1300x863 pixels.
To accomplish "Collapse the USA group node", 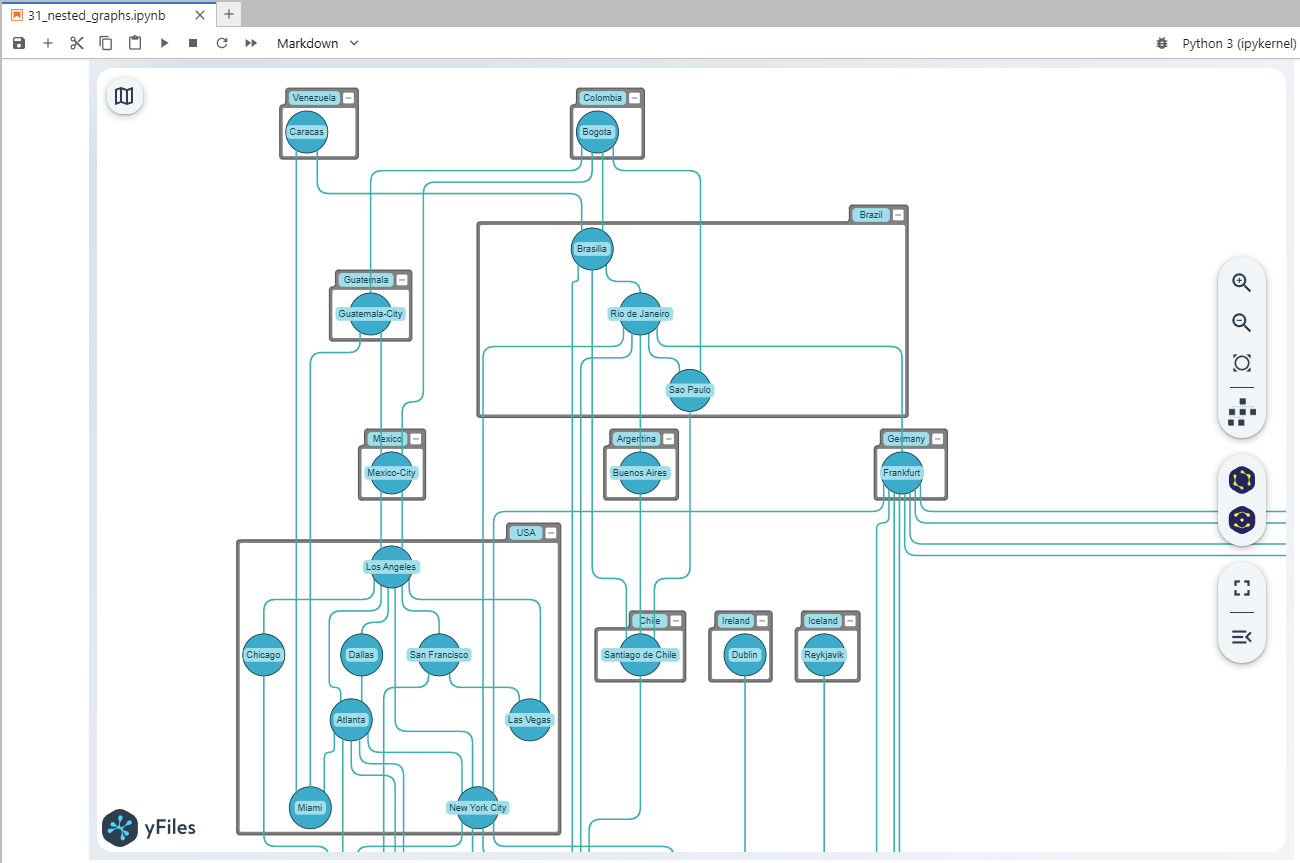I will tap(551, 533).
